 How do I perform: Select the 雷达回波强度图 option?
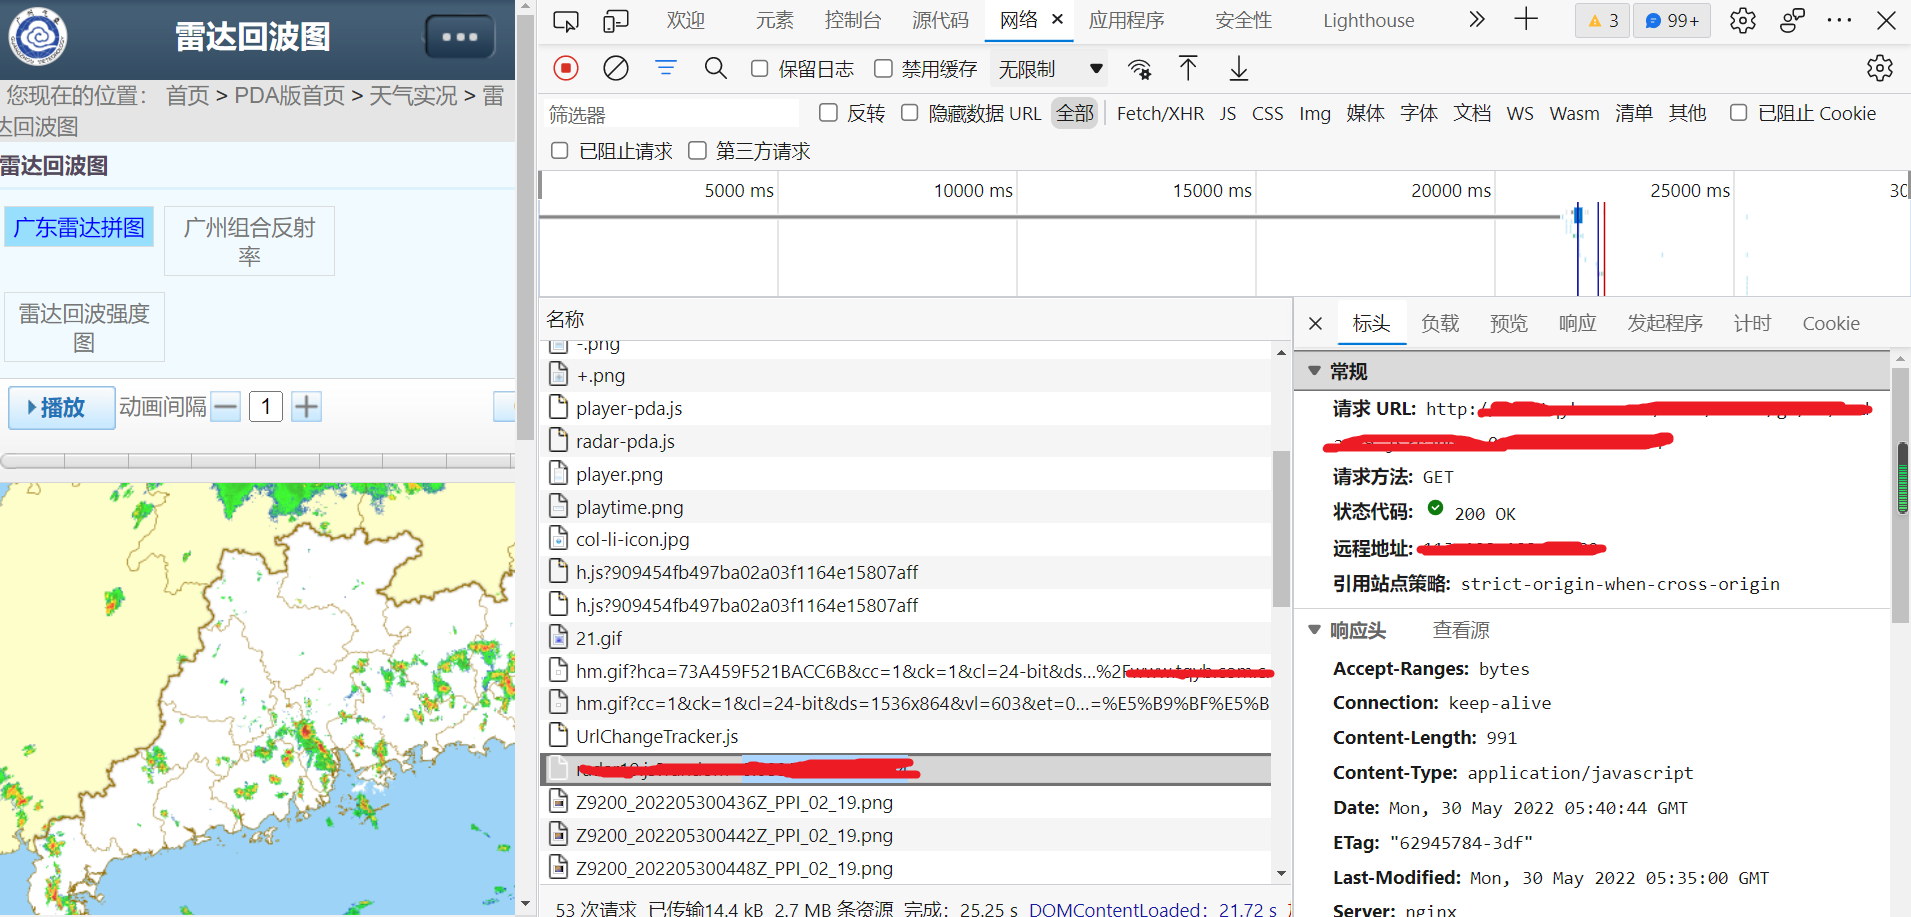[x=84, y=327]
